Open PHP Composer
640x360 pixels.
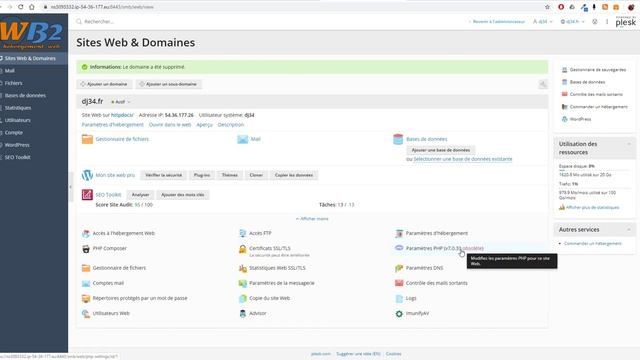(109, 248)
